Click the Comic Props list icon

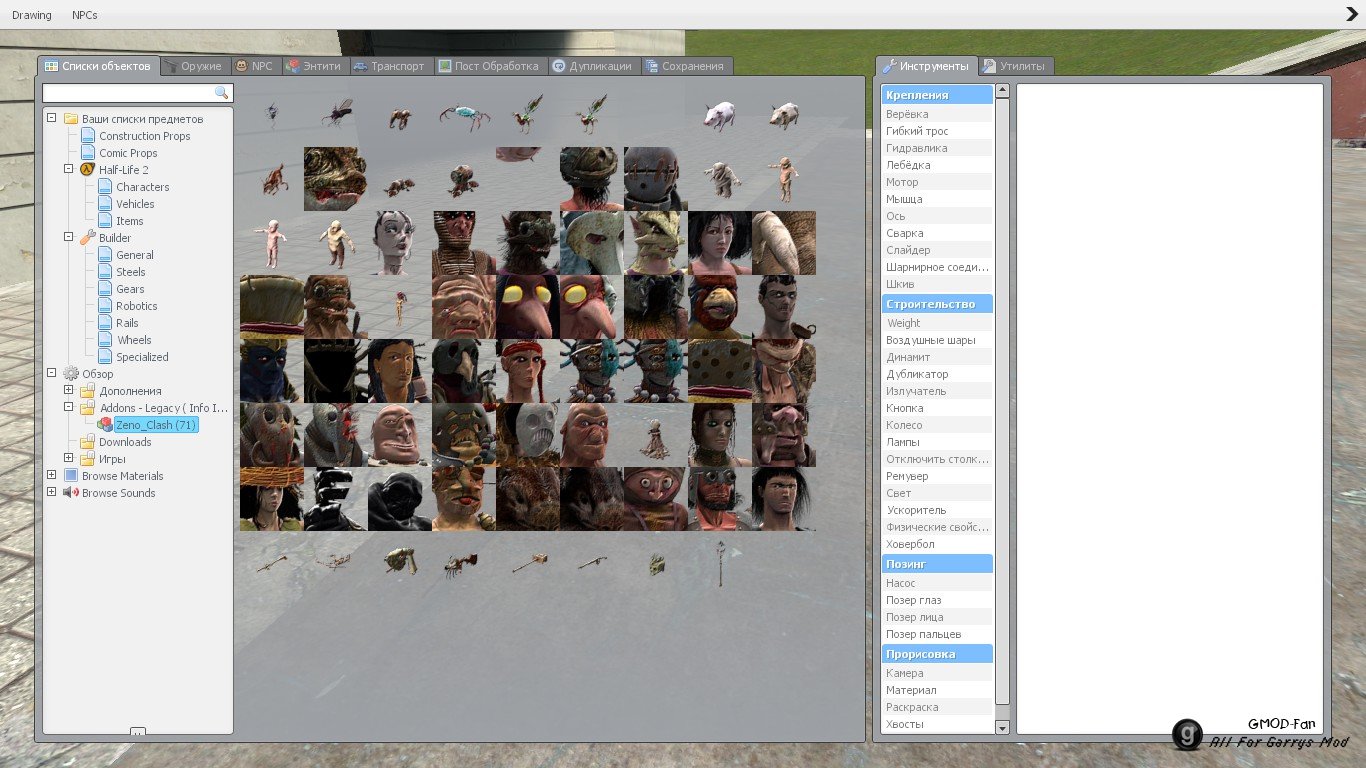click(x=87, y=153)
